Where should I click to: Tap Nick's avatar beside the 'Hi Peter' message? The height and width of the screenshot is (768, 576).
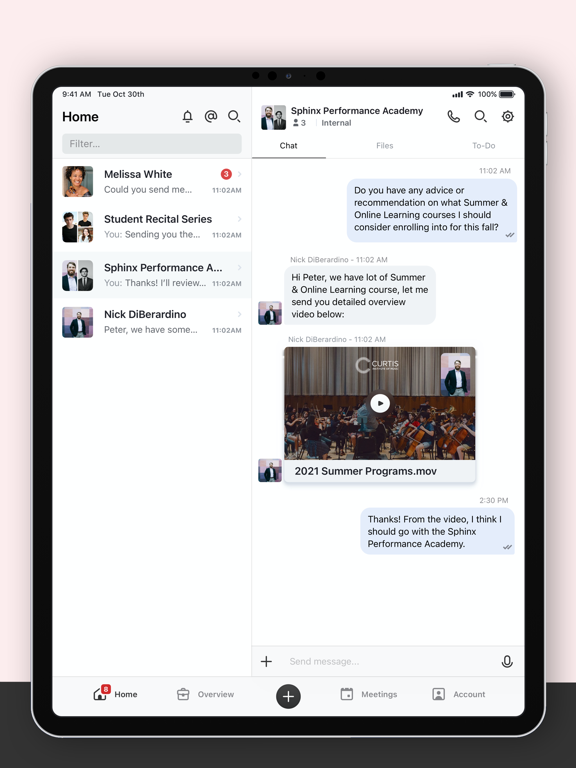[x=270, y=313]
